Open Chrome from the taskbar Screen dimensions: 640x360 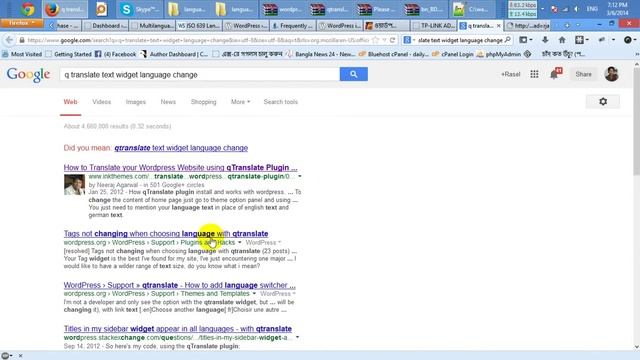pyautogui.click(x=27, y=9)
